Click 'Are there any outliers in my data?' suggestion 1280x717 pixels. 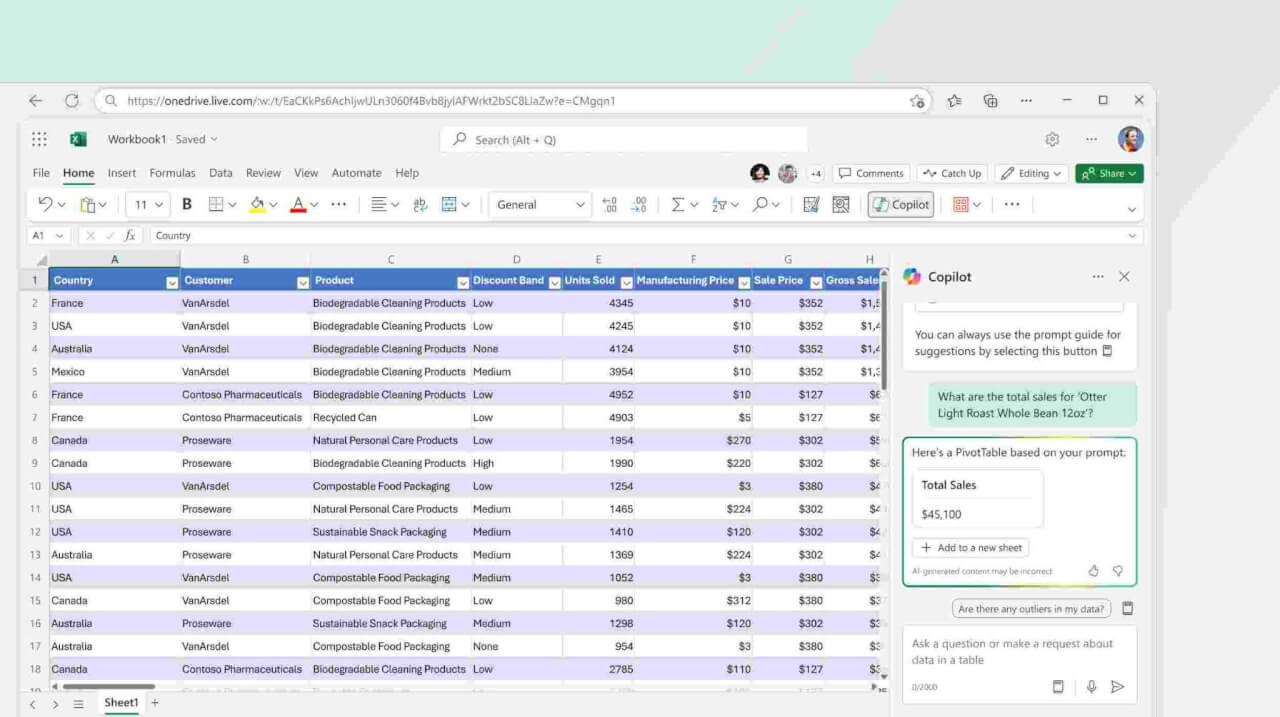coord(1031,608)
